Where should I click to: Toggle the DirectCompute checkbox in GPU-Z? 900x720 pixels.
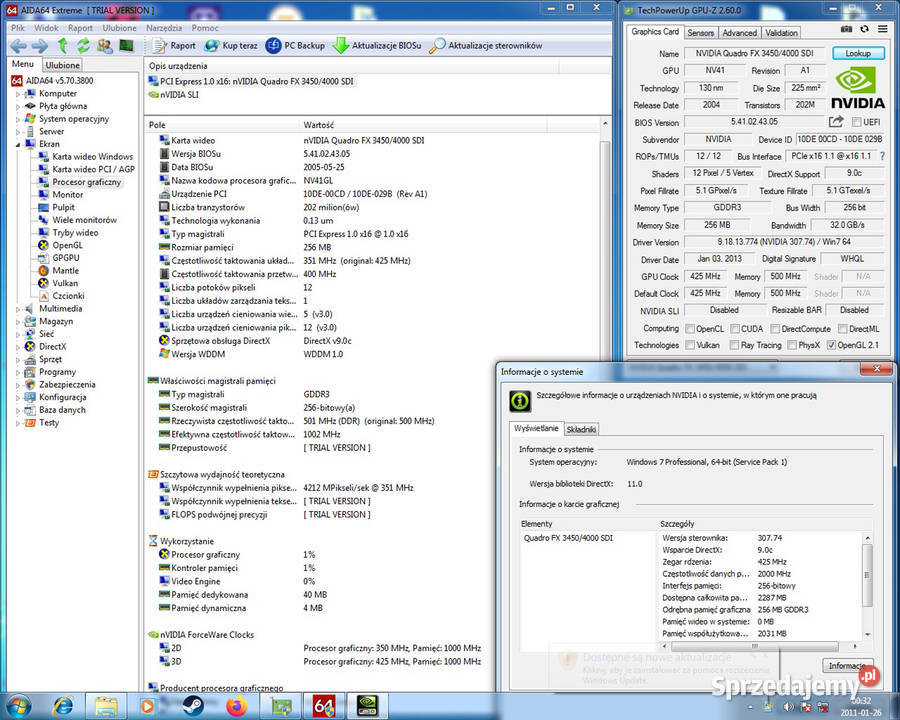[x=775, y=328]
